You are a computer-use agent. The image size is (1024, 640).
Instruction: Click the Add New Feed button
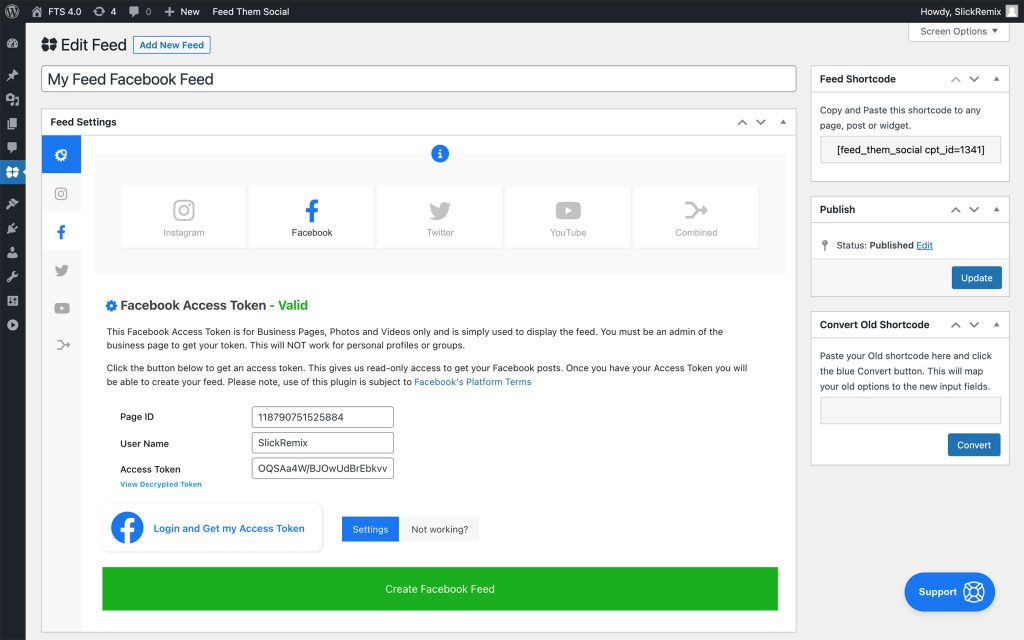point(172,45)
